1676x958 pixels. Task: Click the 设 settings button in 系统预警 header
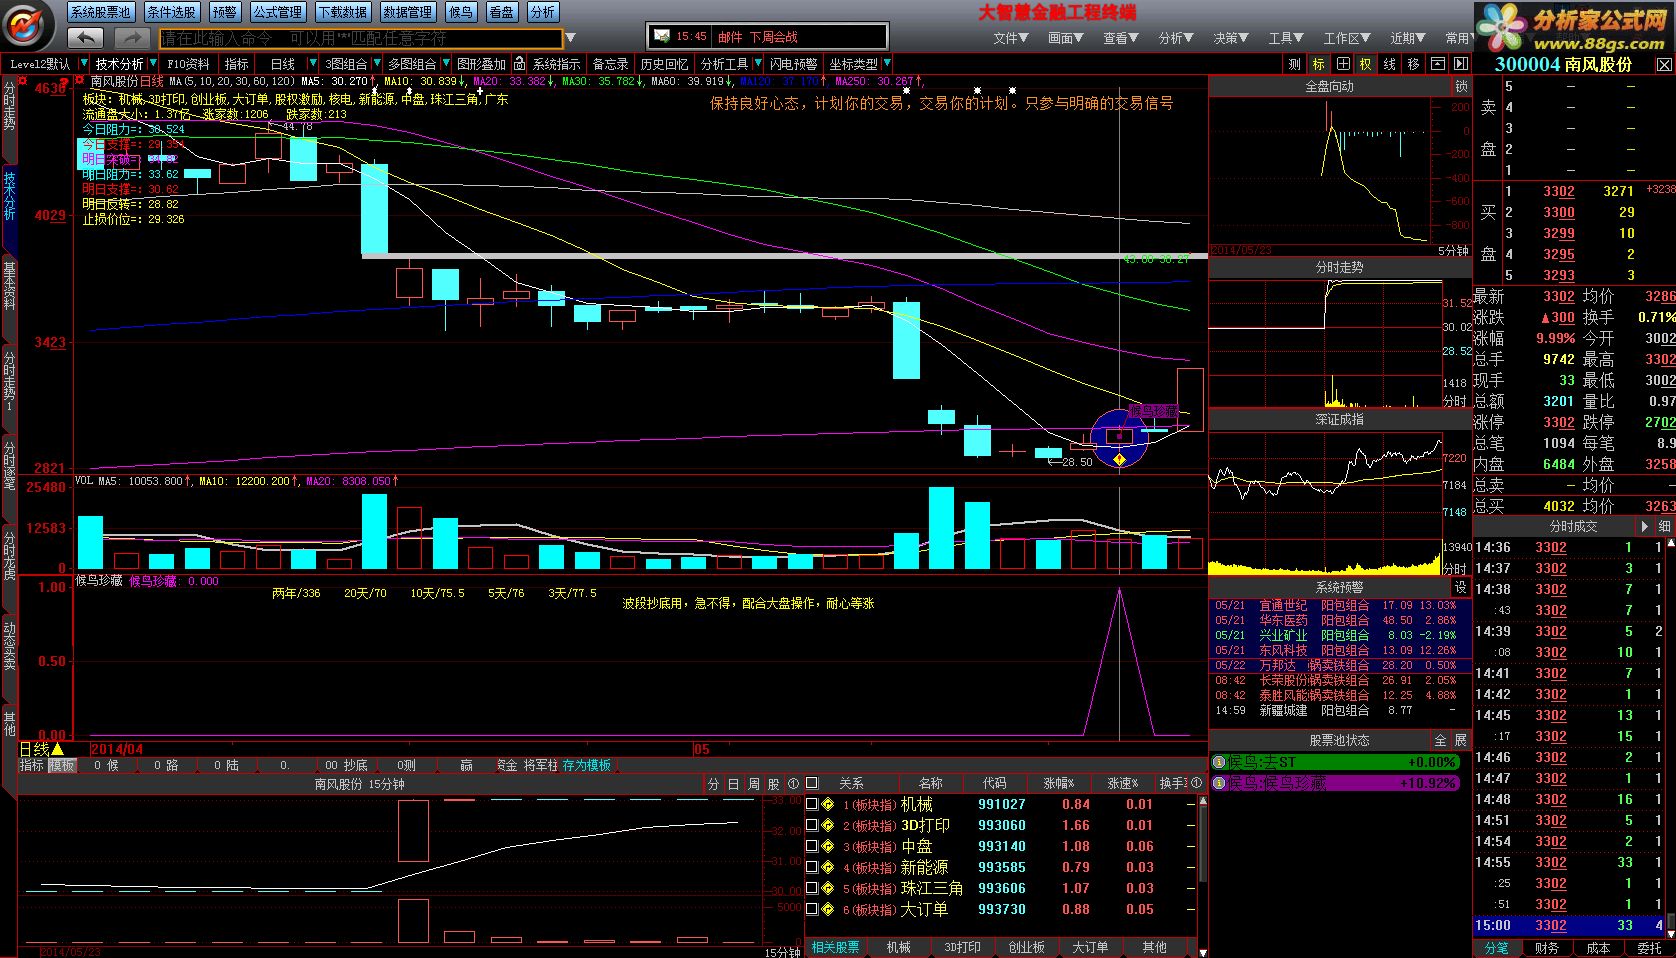[x=1460, y=587]
